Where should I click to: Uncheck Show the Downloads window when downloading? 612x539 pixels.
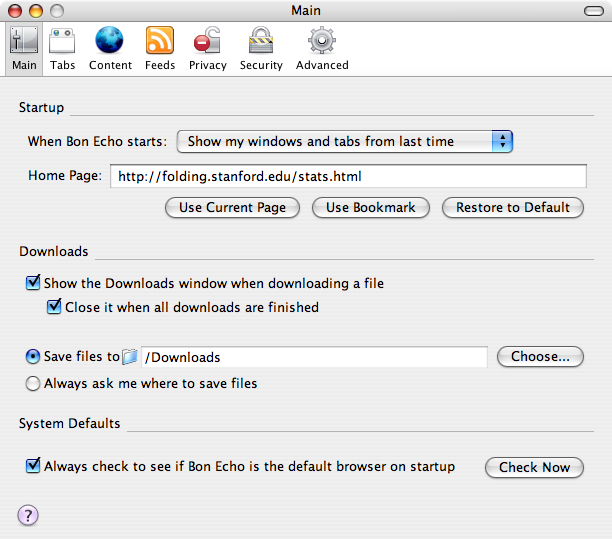click(x=33, y=283)
